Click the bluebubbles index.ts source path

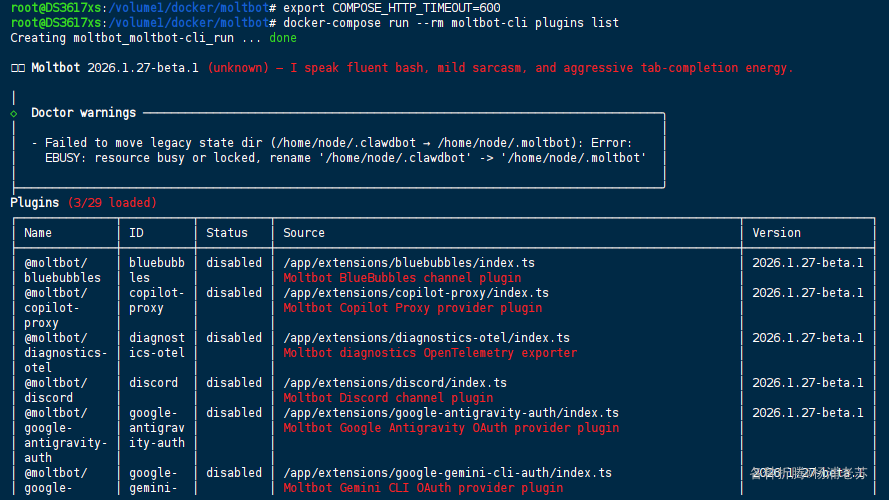[409, 263]
